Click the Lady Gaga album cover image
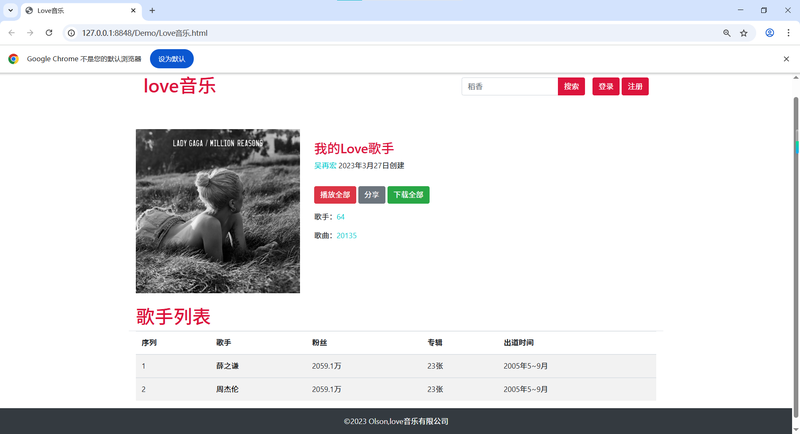 [x=218, y=211]
